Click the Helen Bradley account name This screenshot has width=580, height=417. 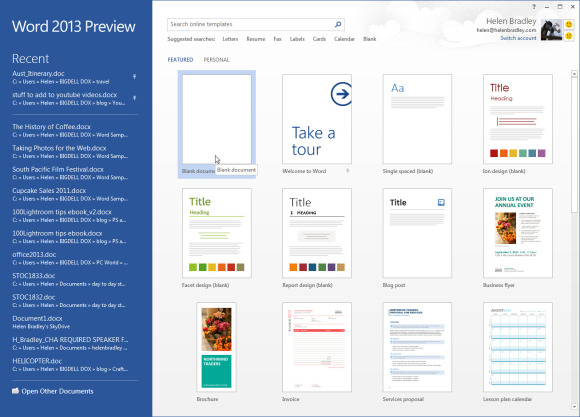(511, 21)
